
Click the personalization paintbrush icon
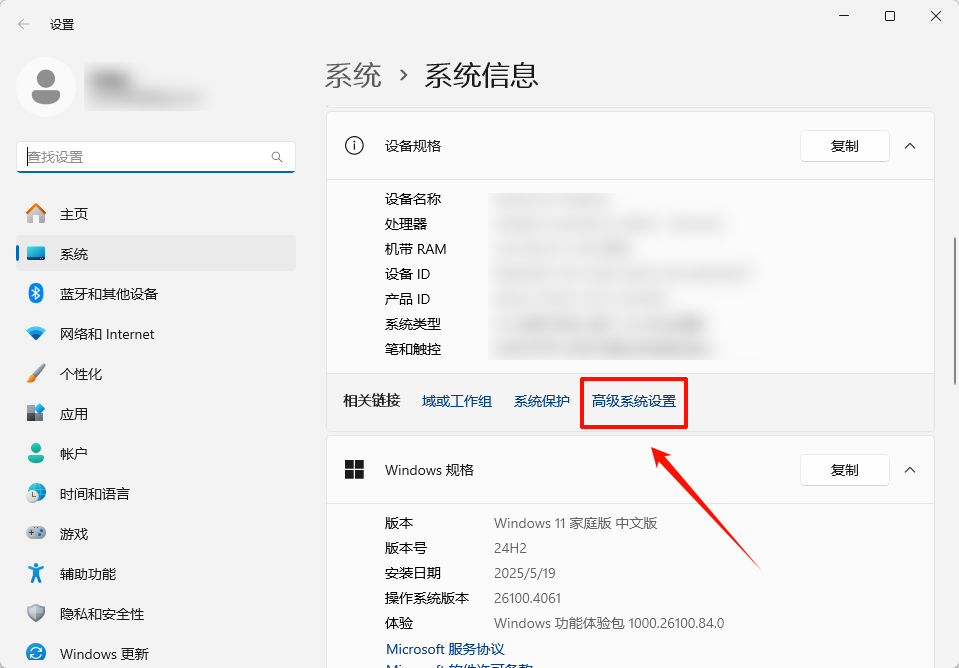click(x=36, y=373)
